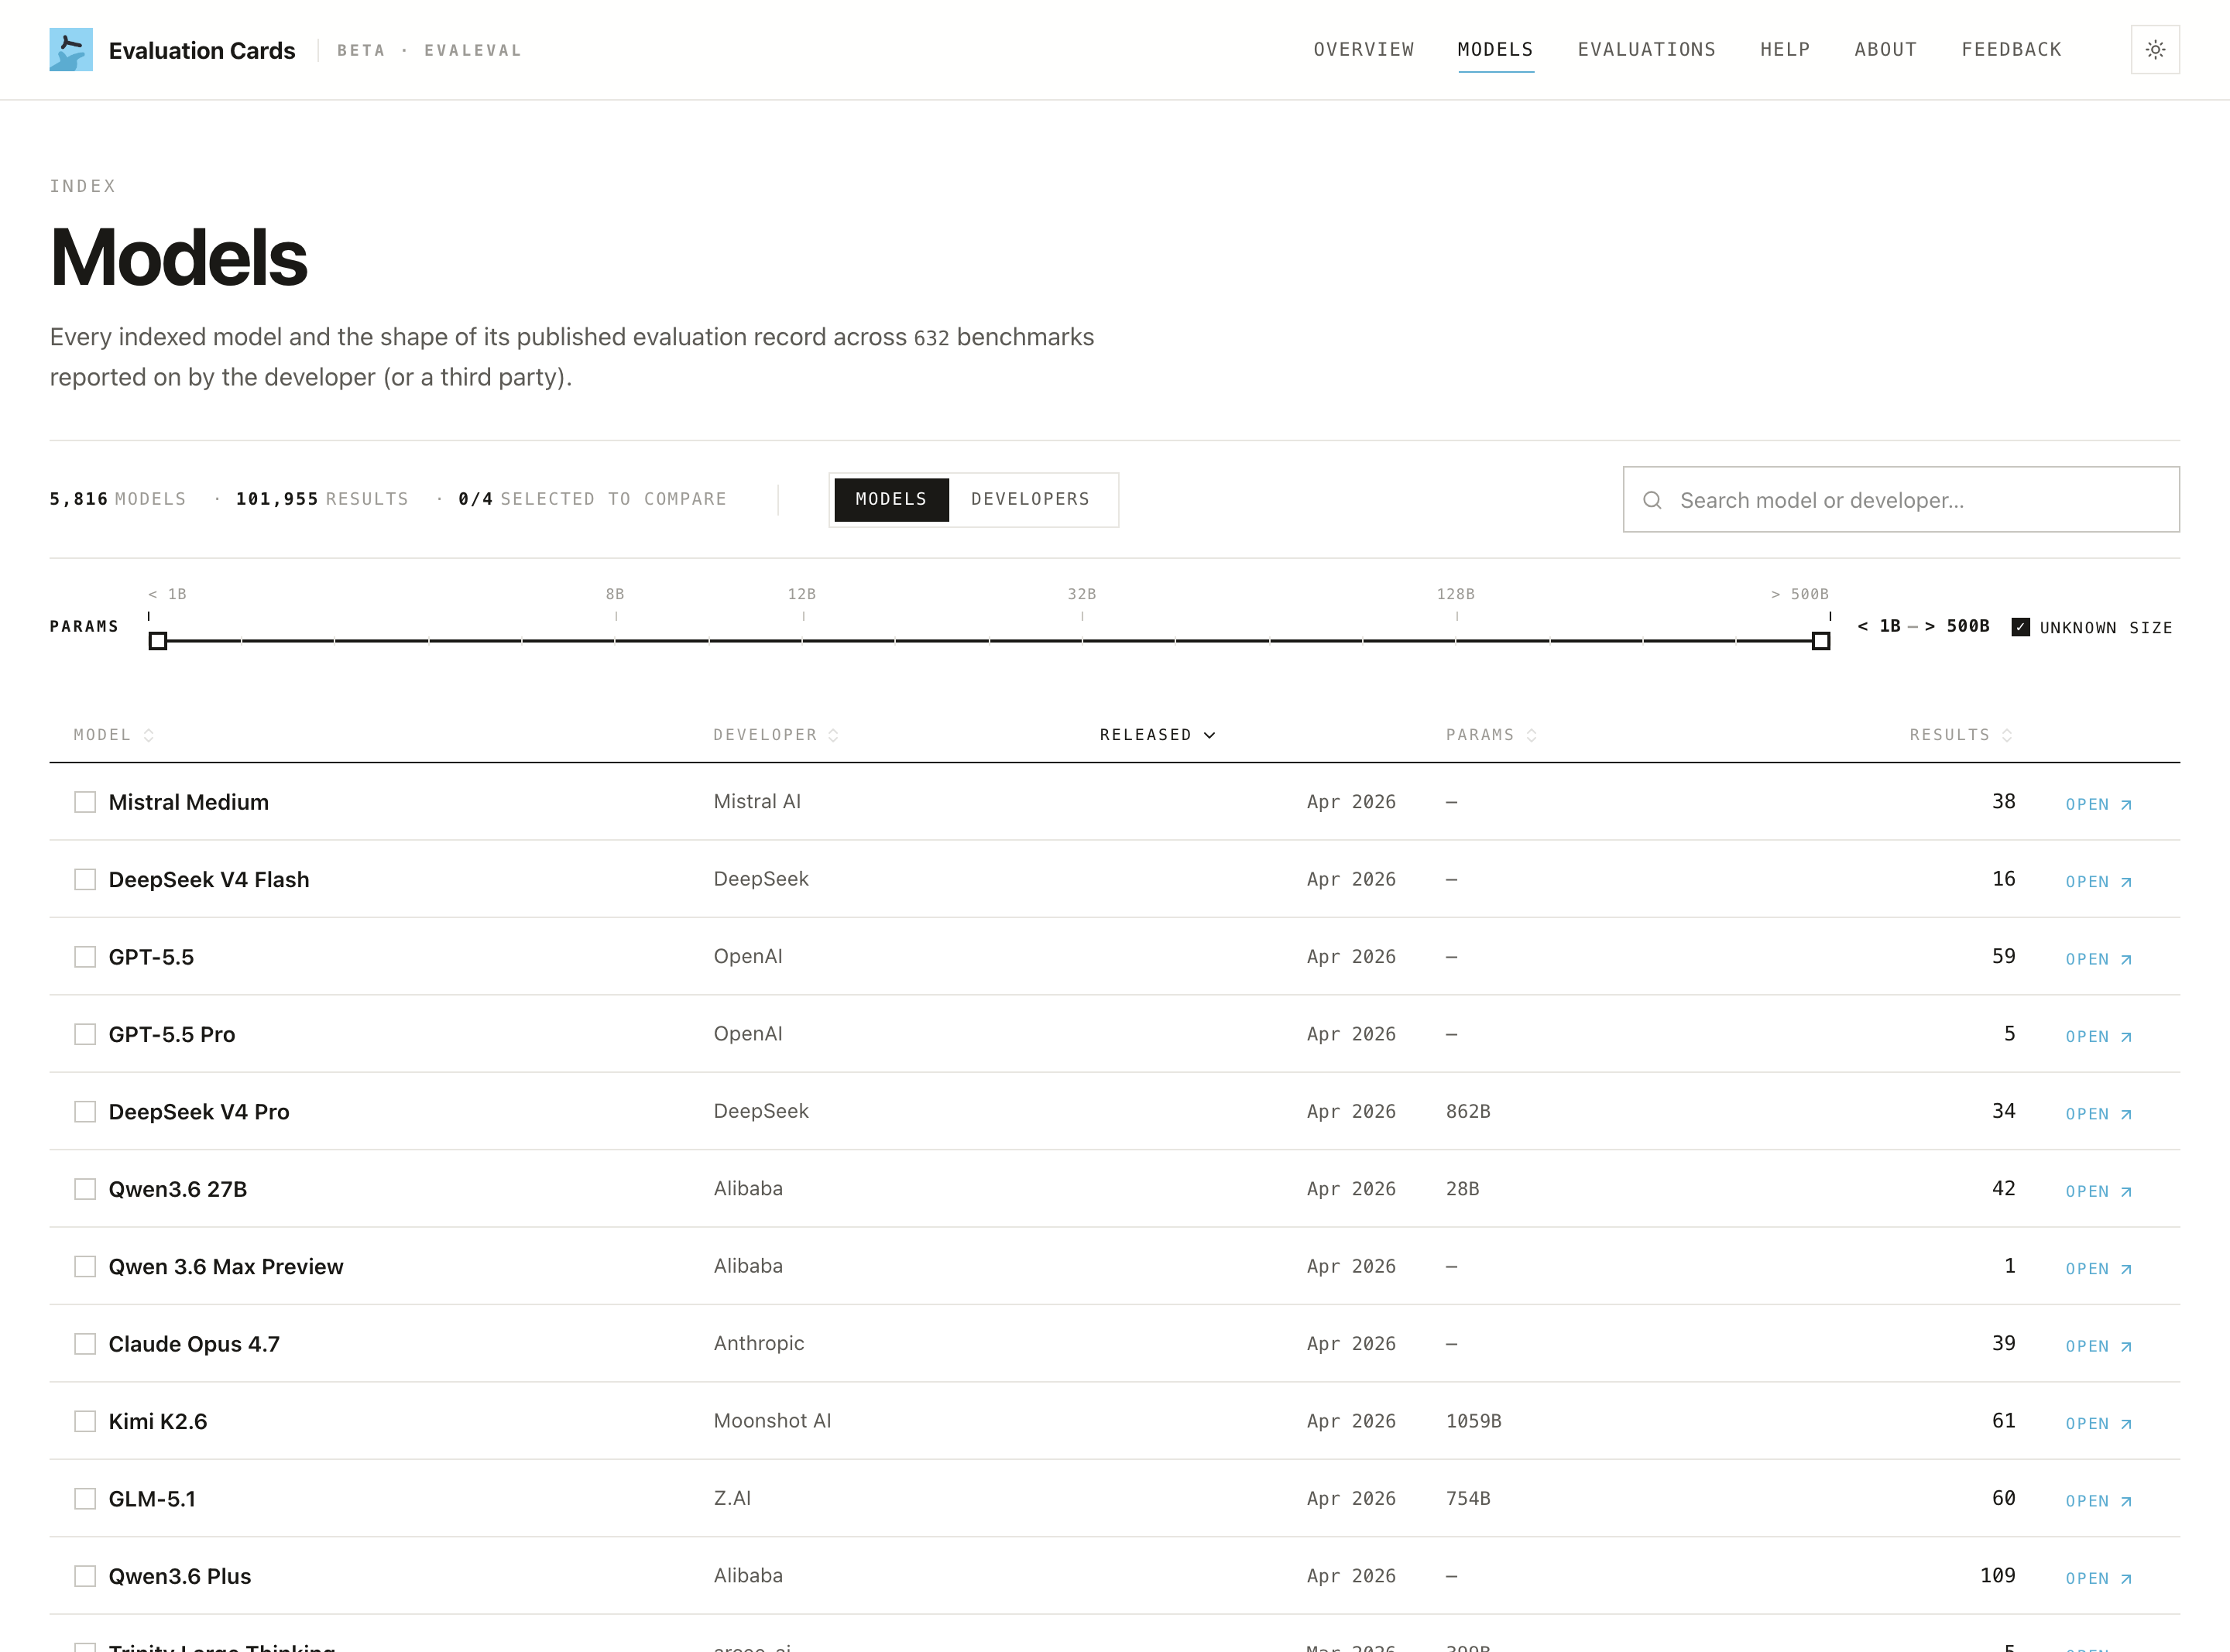Click the 754B params value

point(1468,1498)
